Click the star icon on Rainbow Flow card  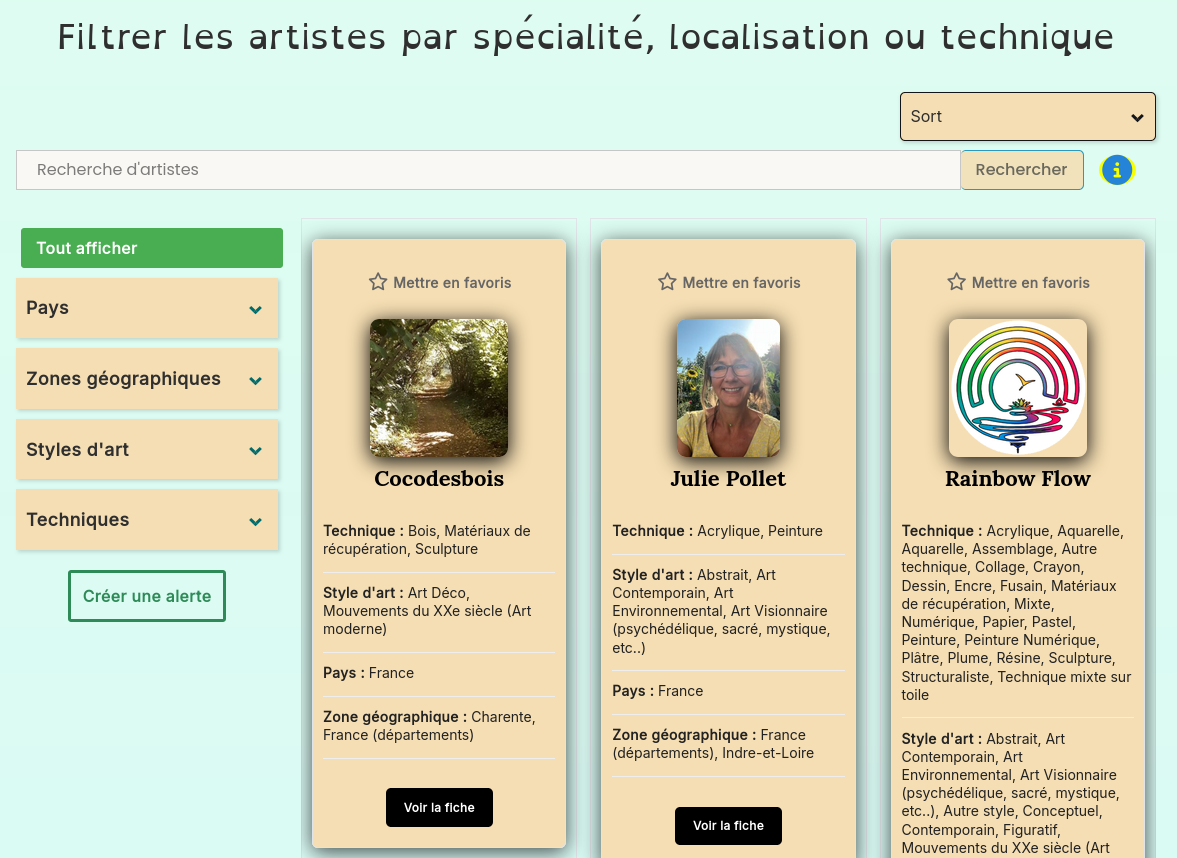956,282
